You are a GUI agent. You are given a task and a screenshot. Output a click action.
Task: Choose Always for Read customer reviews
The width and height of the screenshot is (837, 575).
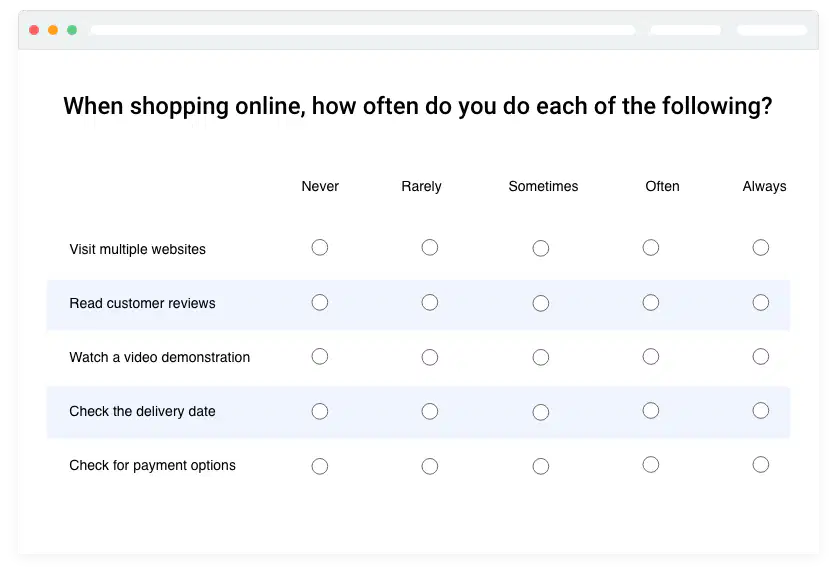(761, 303)
